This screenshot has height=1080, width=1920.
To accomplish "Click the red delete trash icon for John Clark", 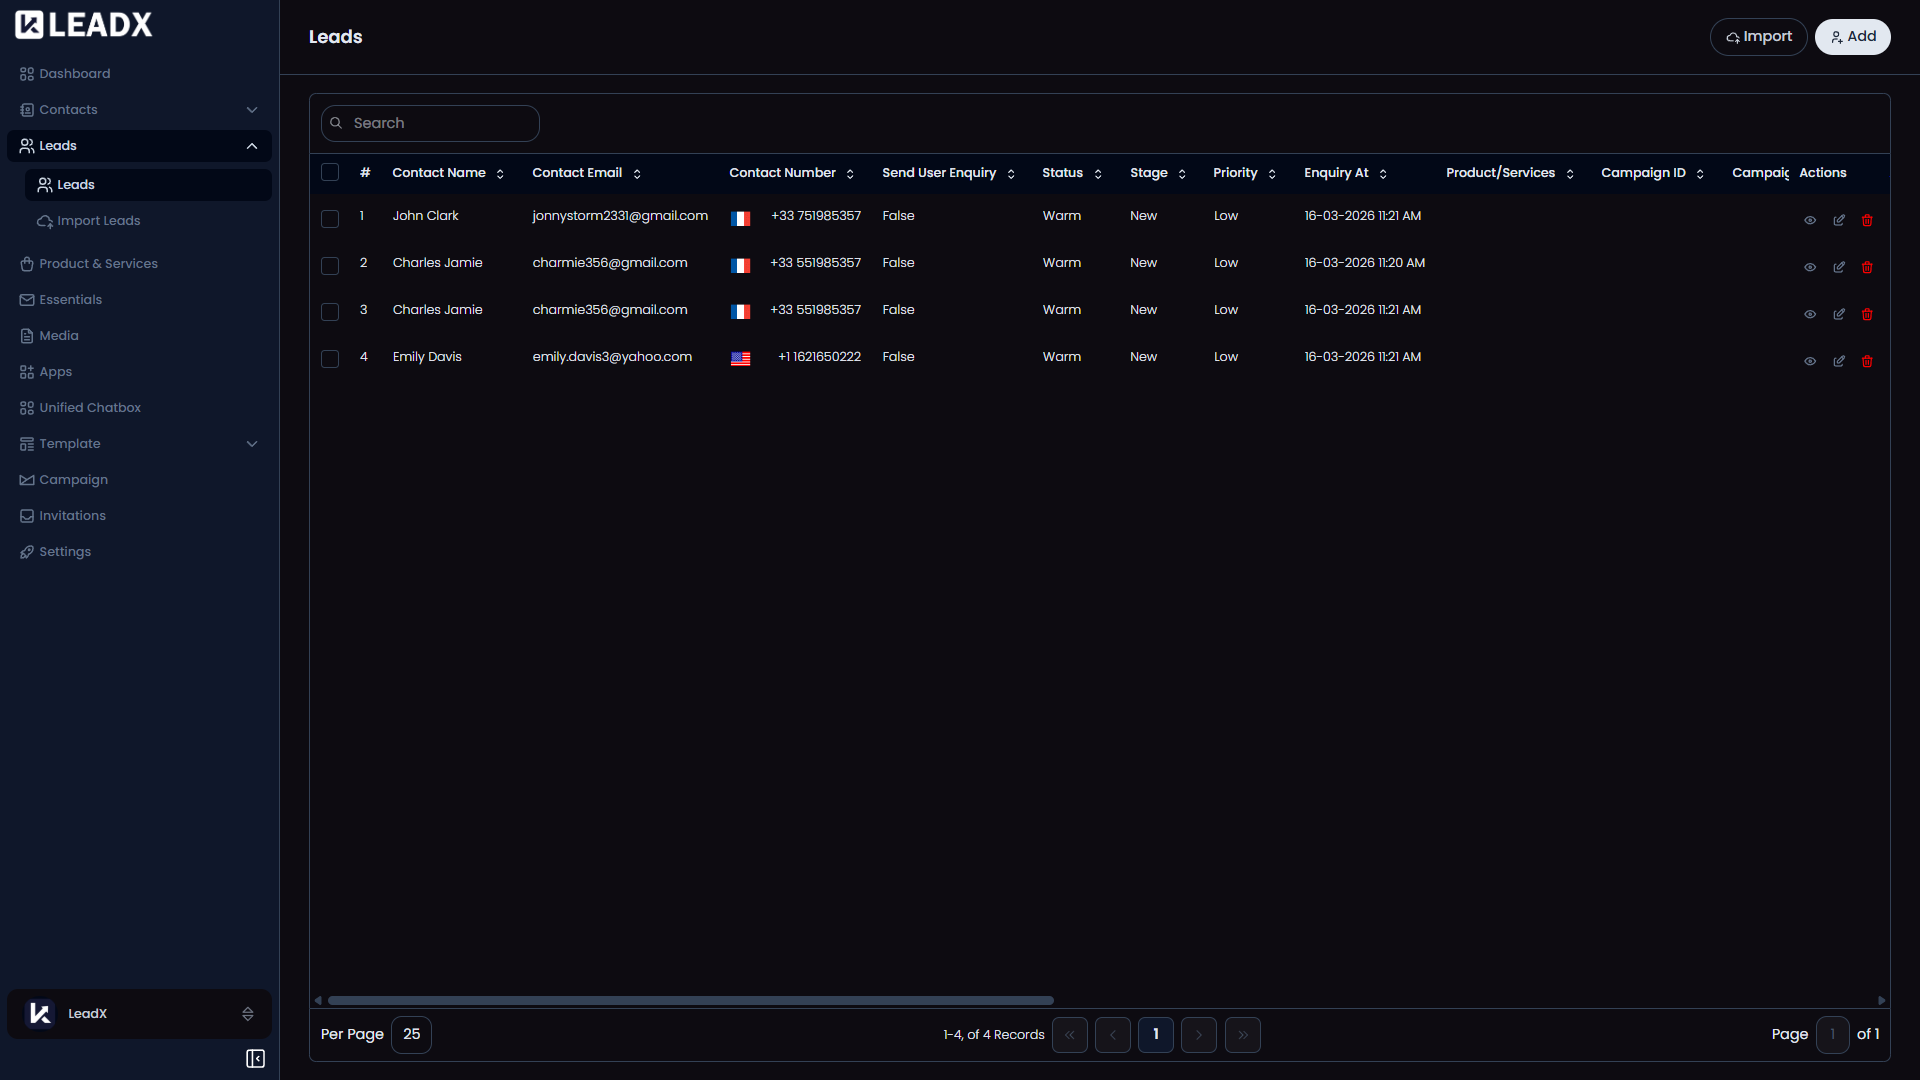I will pos(1866,220).
